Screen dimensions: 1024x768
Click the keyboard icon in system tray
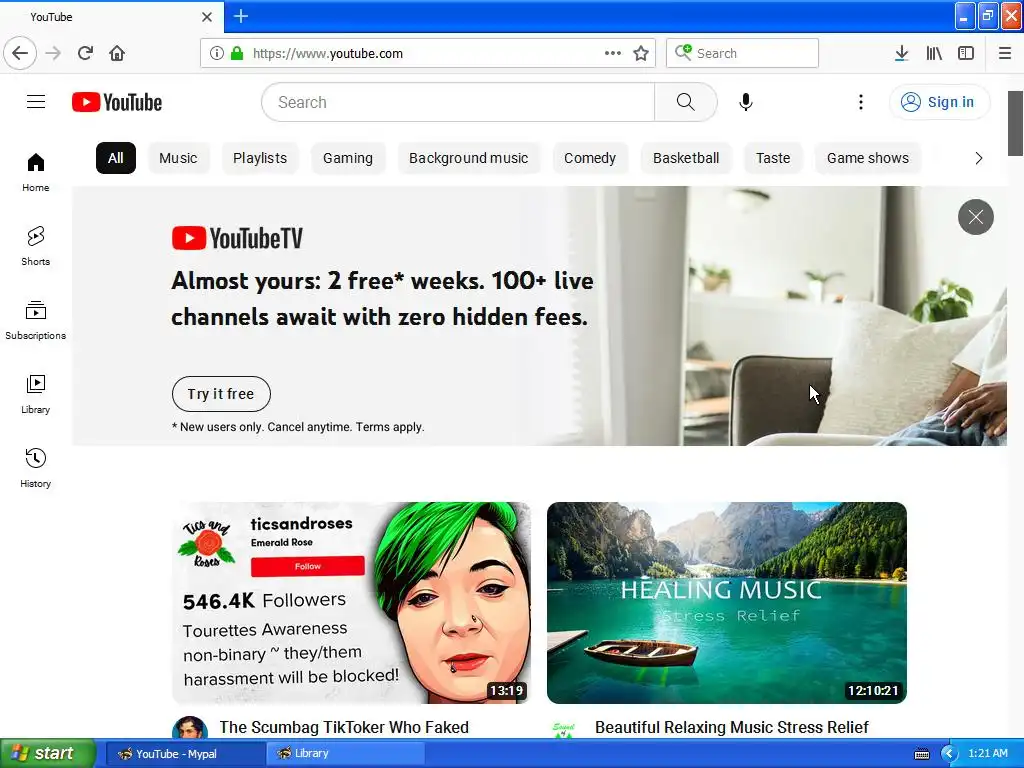pyautogui.click(x=921, y=754)
